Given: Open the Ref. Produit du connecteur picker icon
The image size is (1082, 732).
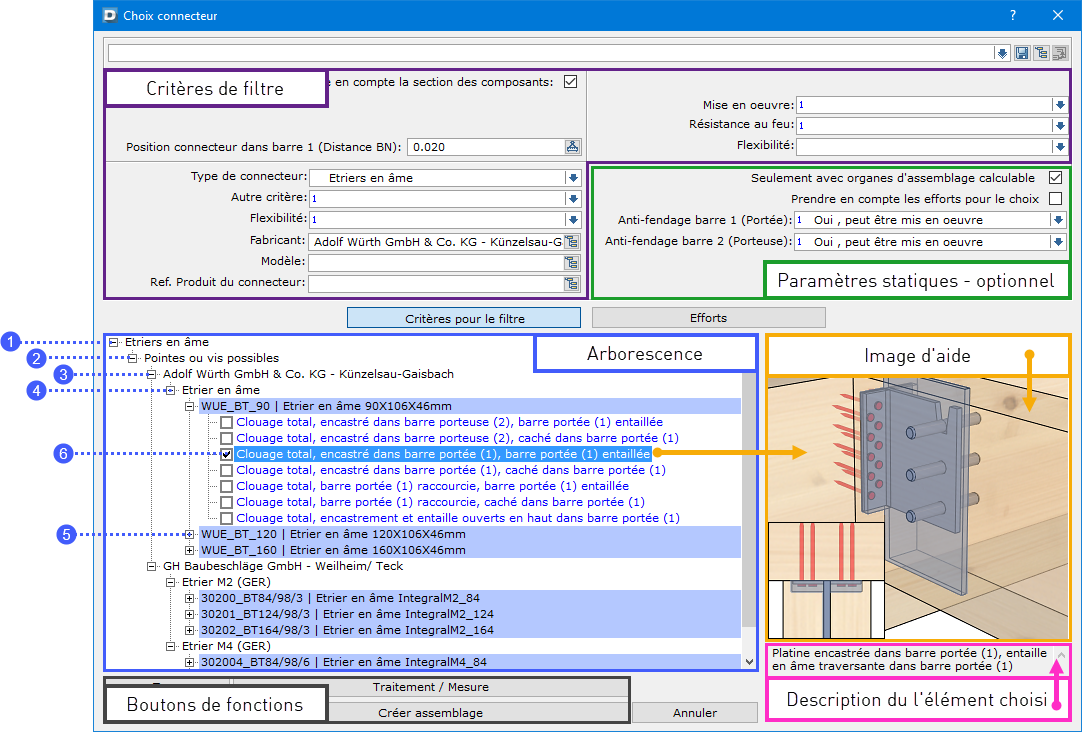Looking at the screenshot, I should point(572,284).
